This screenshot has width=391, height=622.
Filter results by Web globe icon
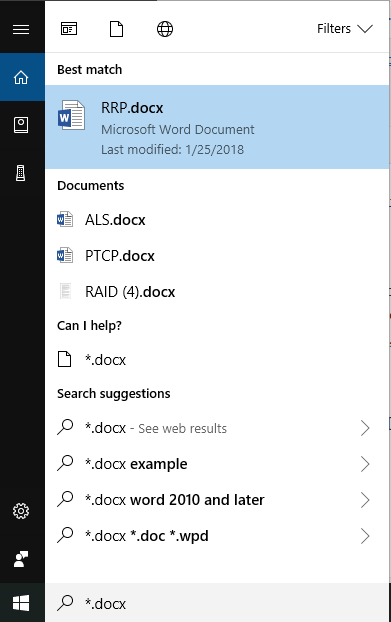click(x=165, y=29)
